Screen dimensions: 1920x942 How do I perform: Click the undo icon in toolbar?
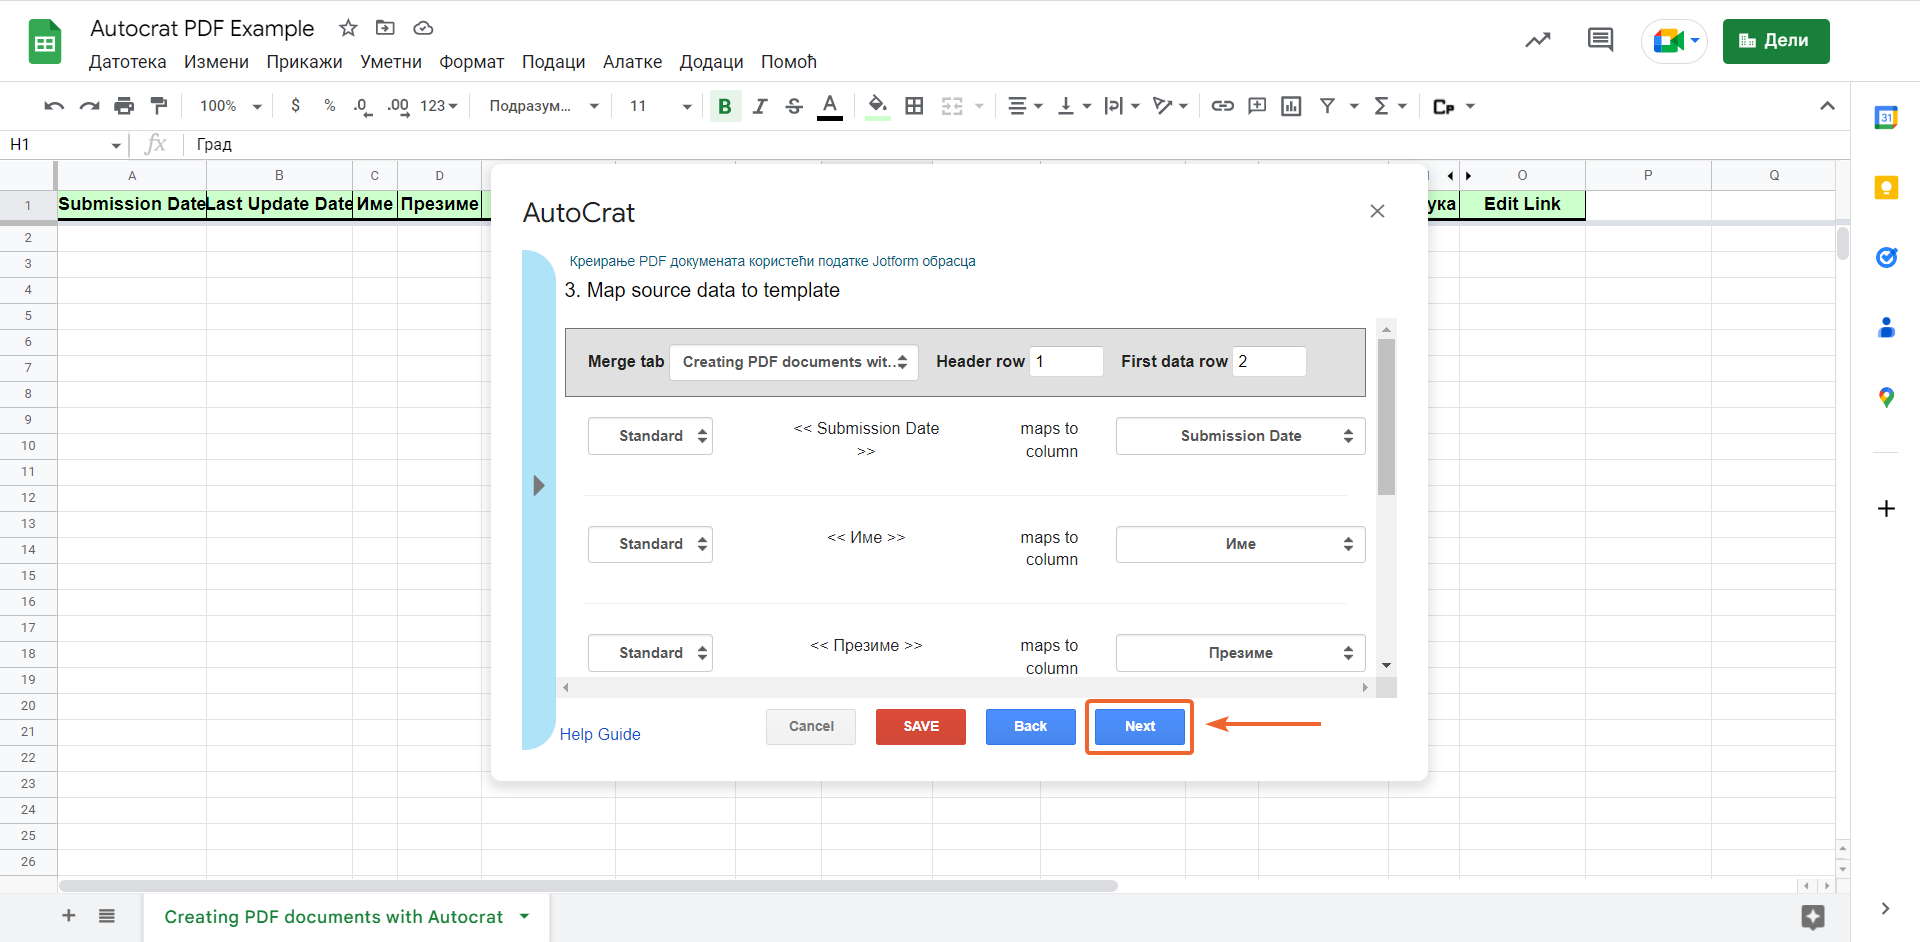click(54, 106)
